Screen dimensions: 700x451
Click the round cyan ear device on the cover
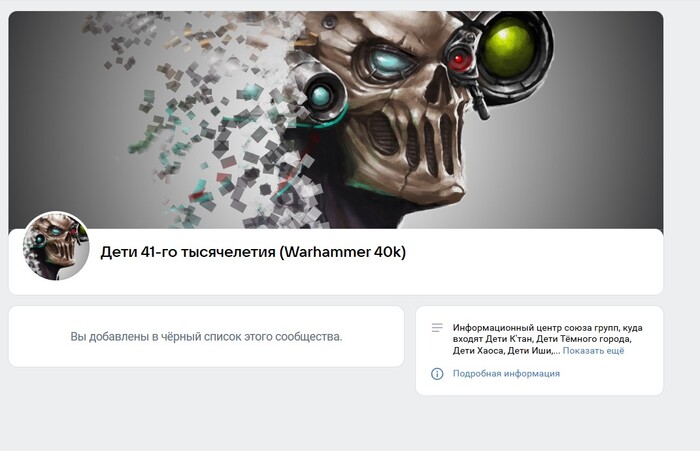point(321,95)
